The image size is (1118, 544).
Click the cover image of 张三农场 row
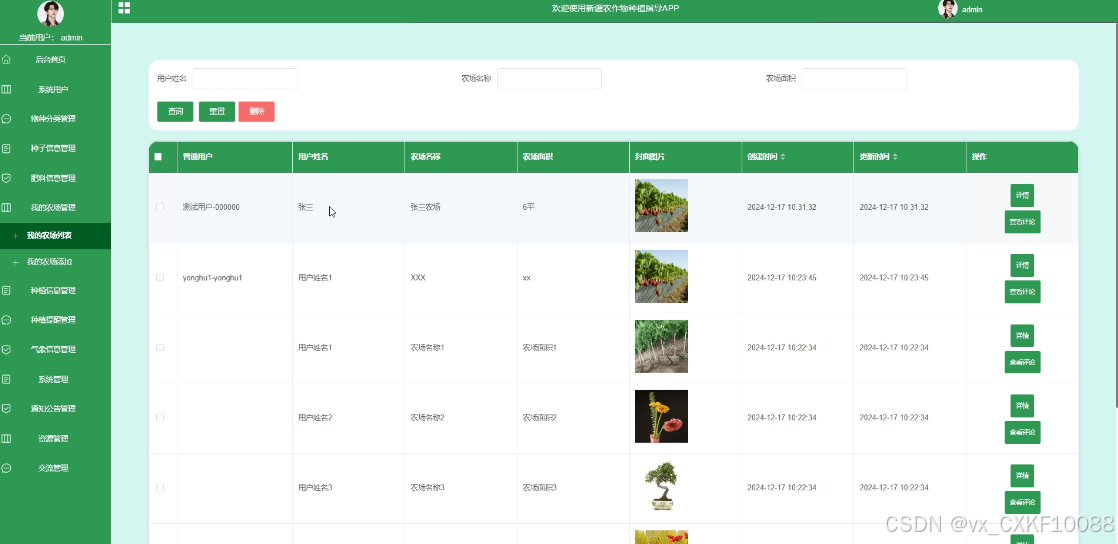(661, 205)
